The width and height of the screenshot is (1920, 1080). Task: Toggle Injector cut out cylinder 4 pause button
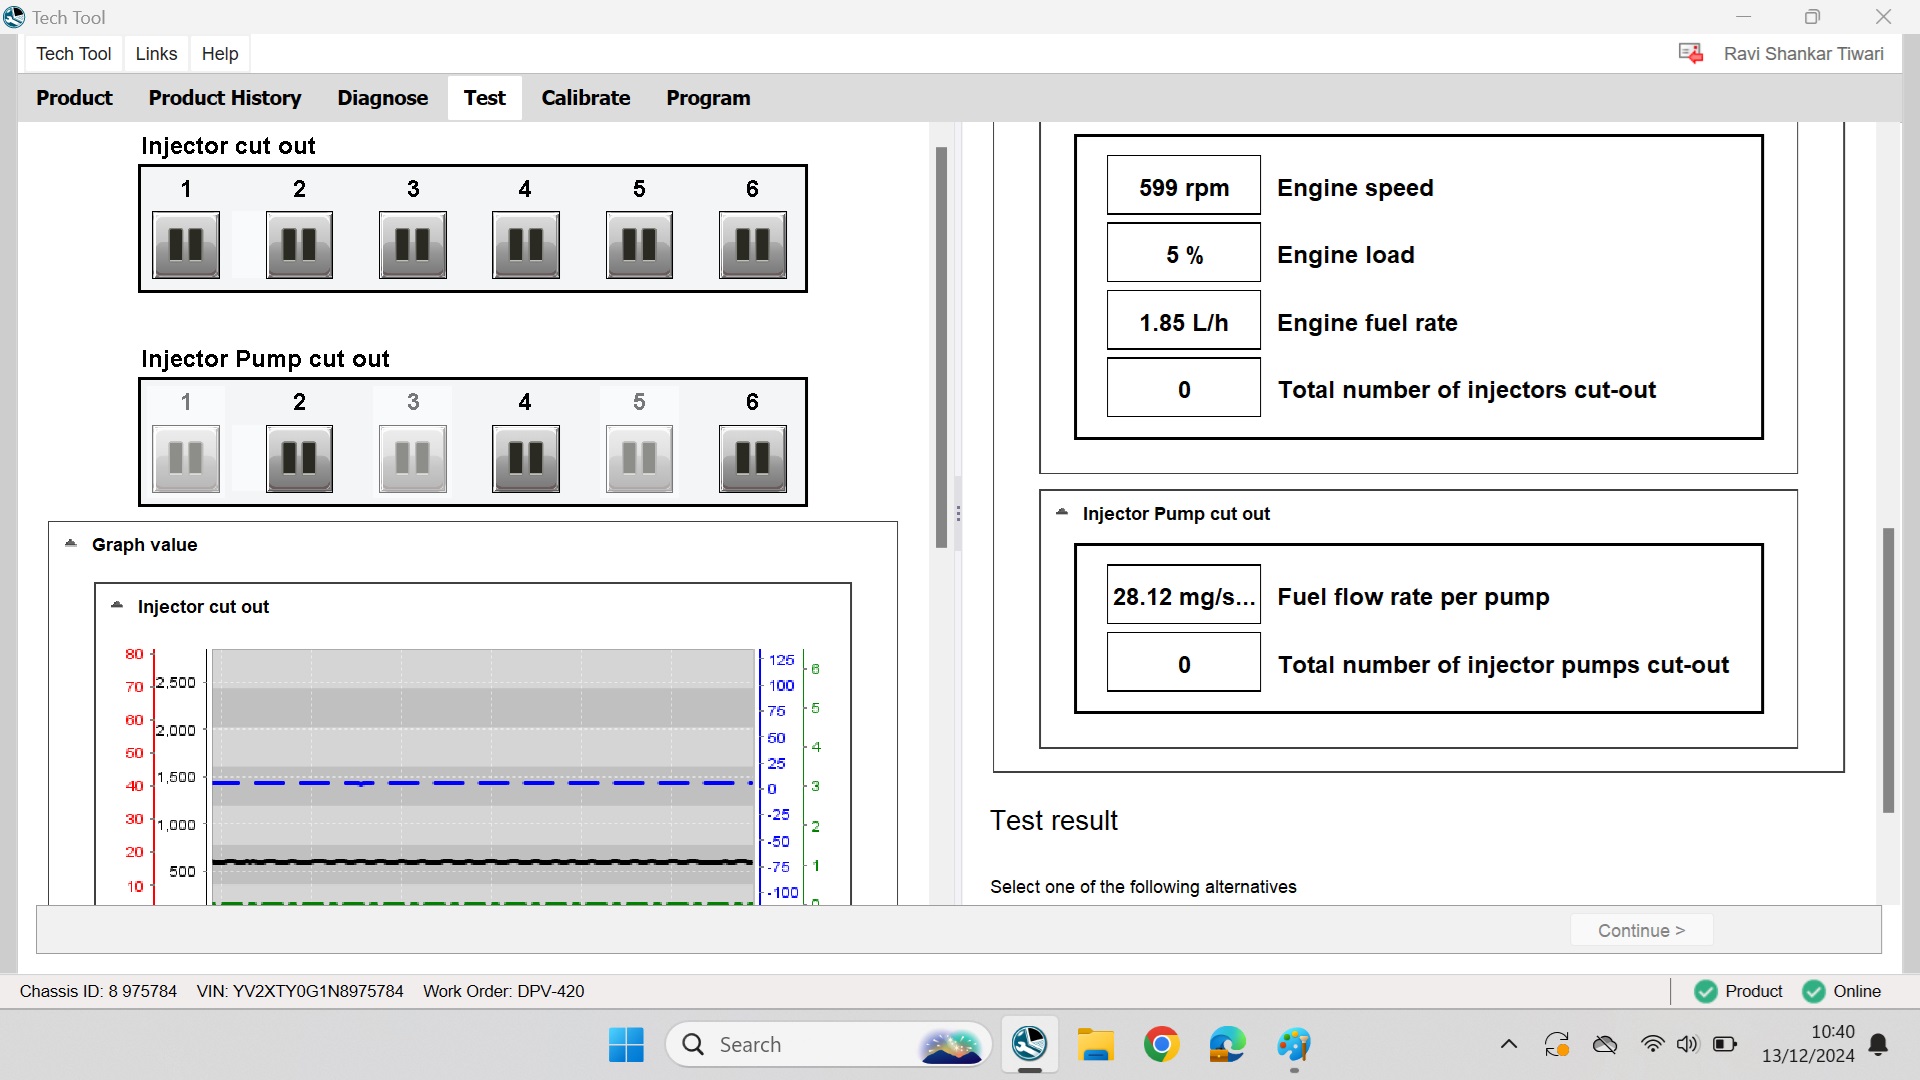526,245
